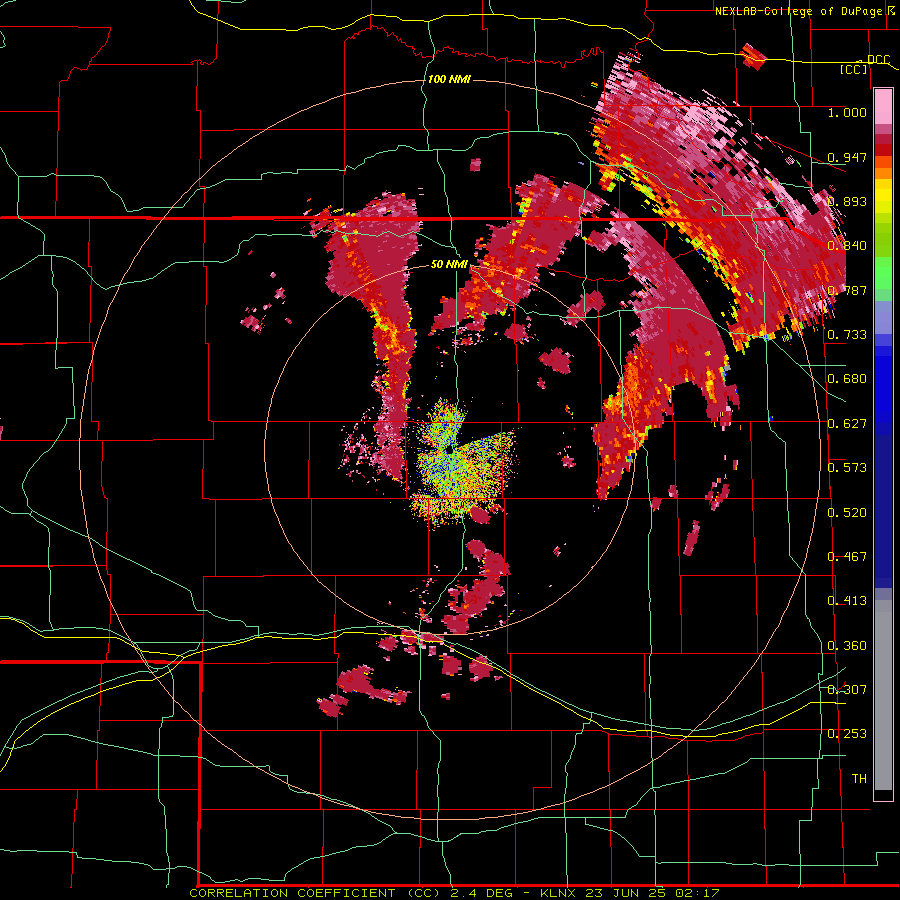Select the 1.000 value on the color scale
The image size is (900, 900).
[x=847, y=112]
